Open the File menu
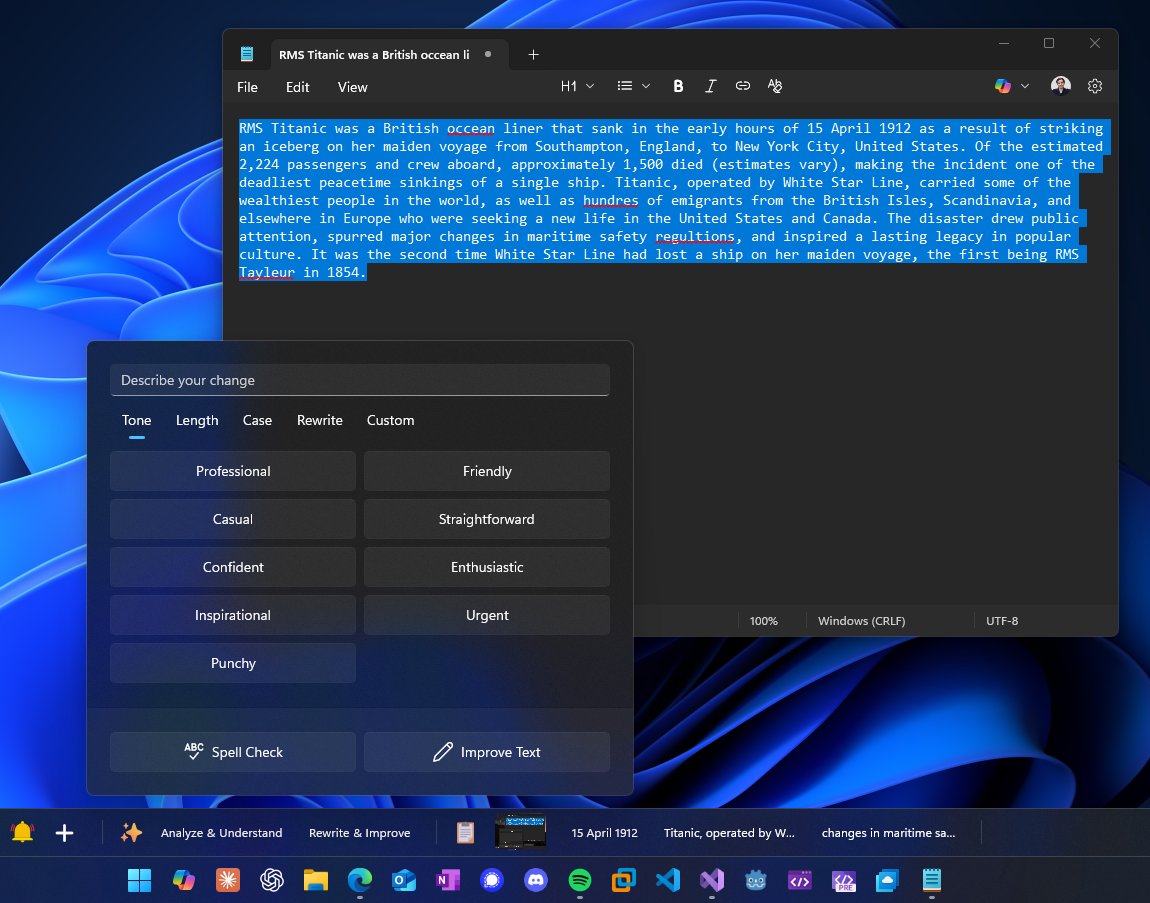This screenshot has height=903, width=1150. [247, 87]
